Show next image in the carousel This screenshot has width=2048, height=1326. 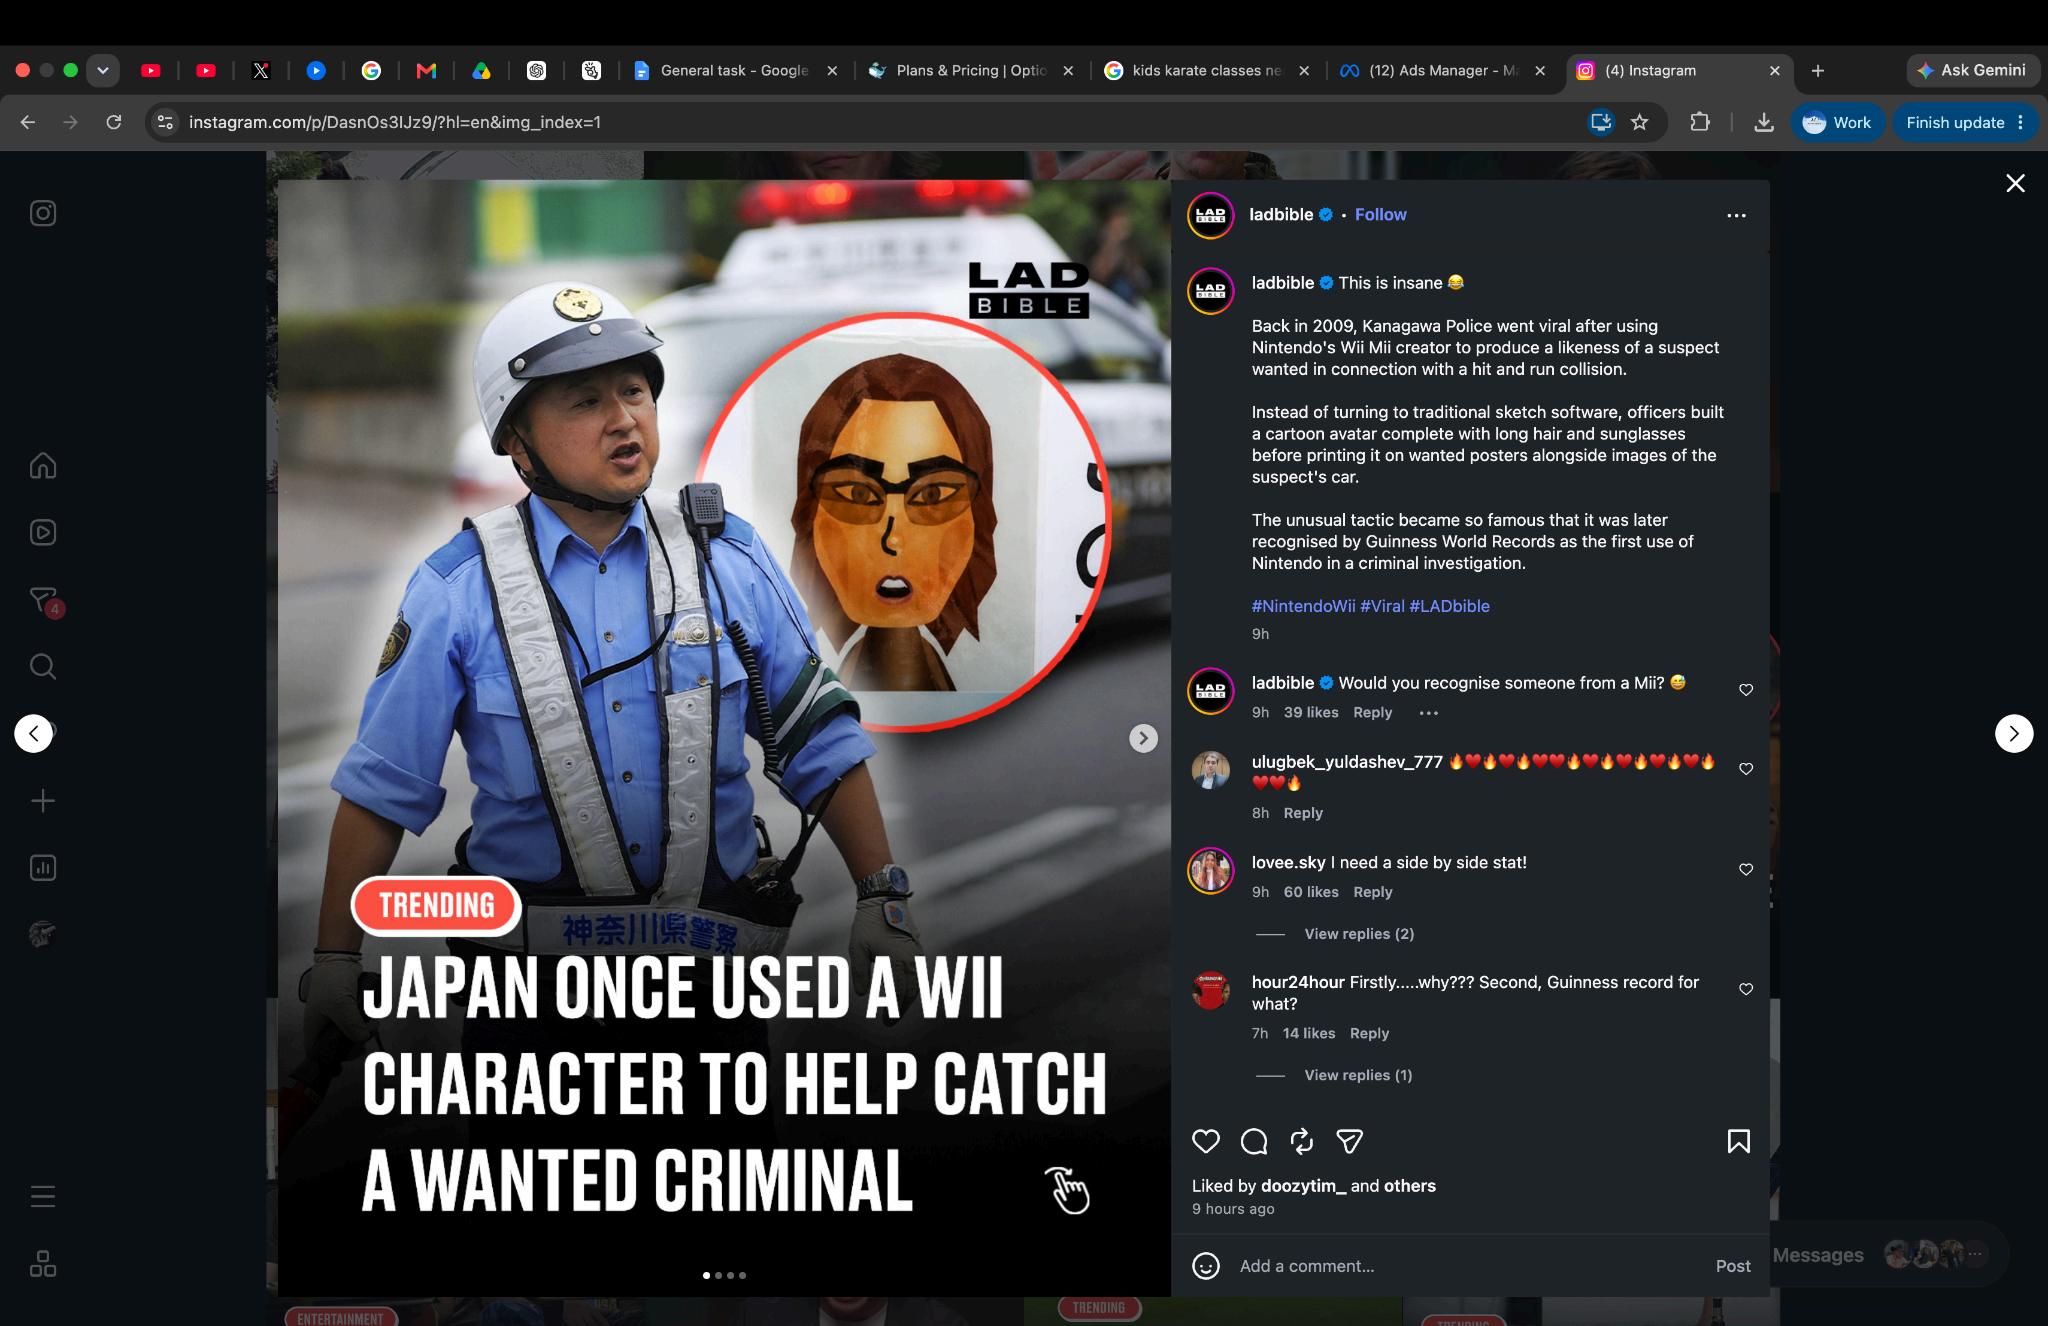coord(1143,738)
